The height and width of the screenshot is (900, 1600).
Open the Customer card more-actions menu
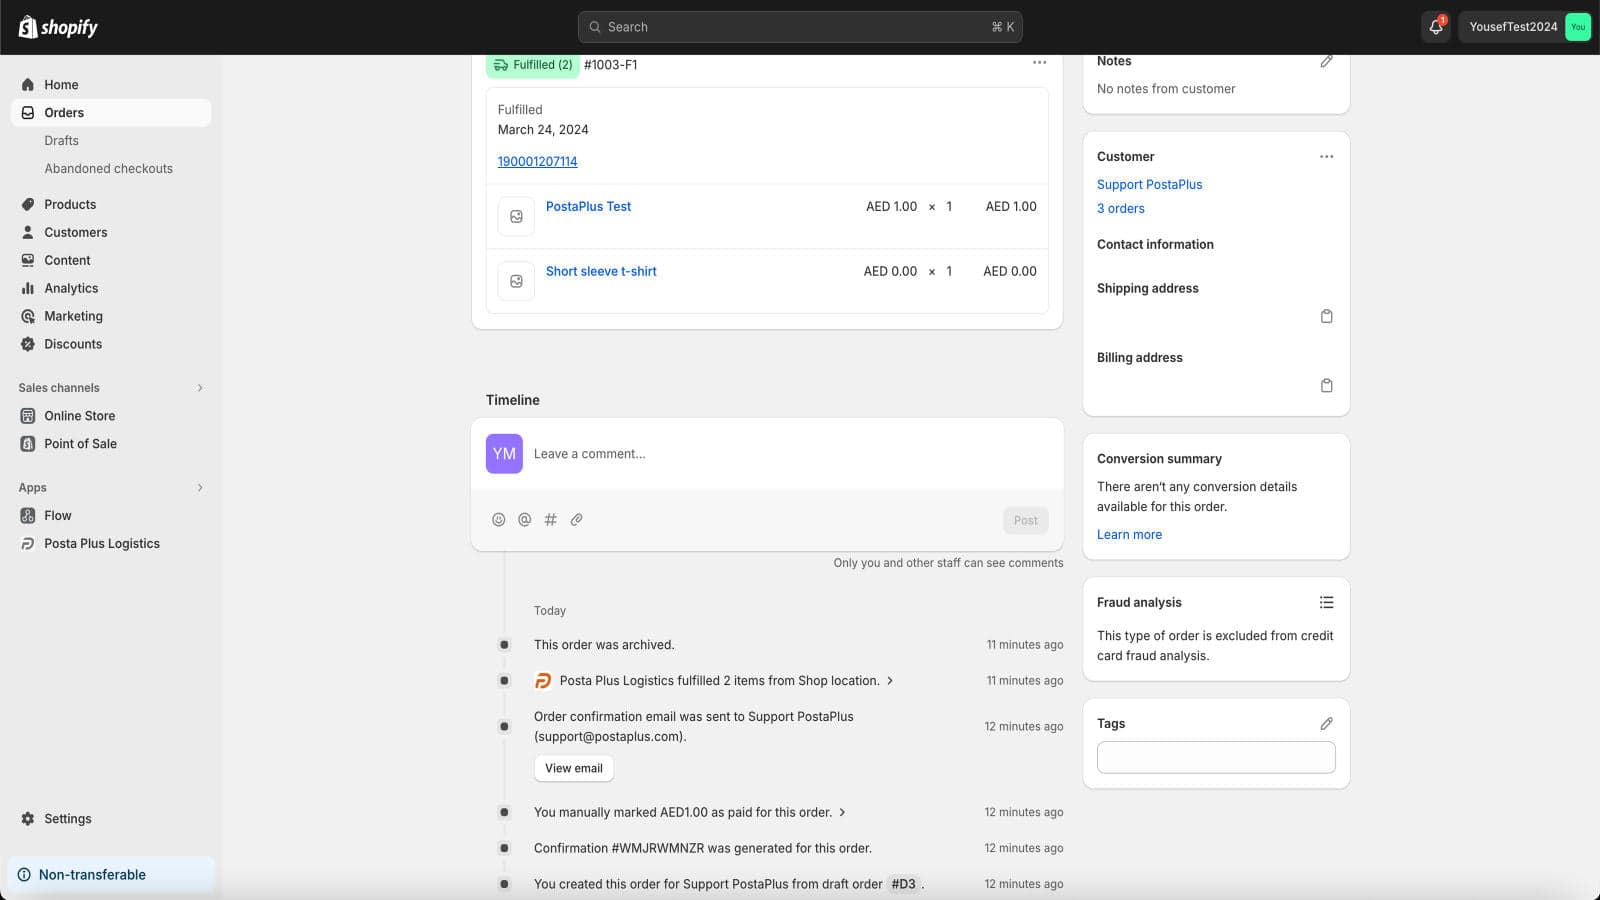click(1326, 157)
